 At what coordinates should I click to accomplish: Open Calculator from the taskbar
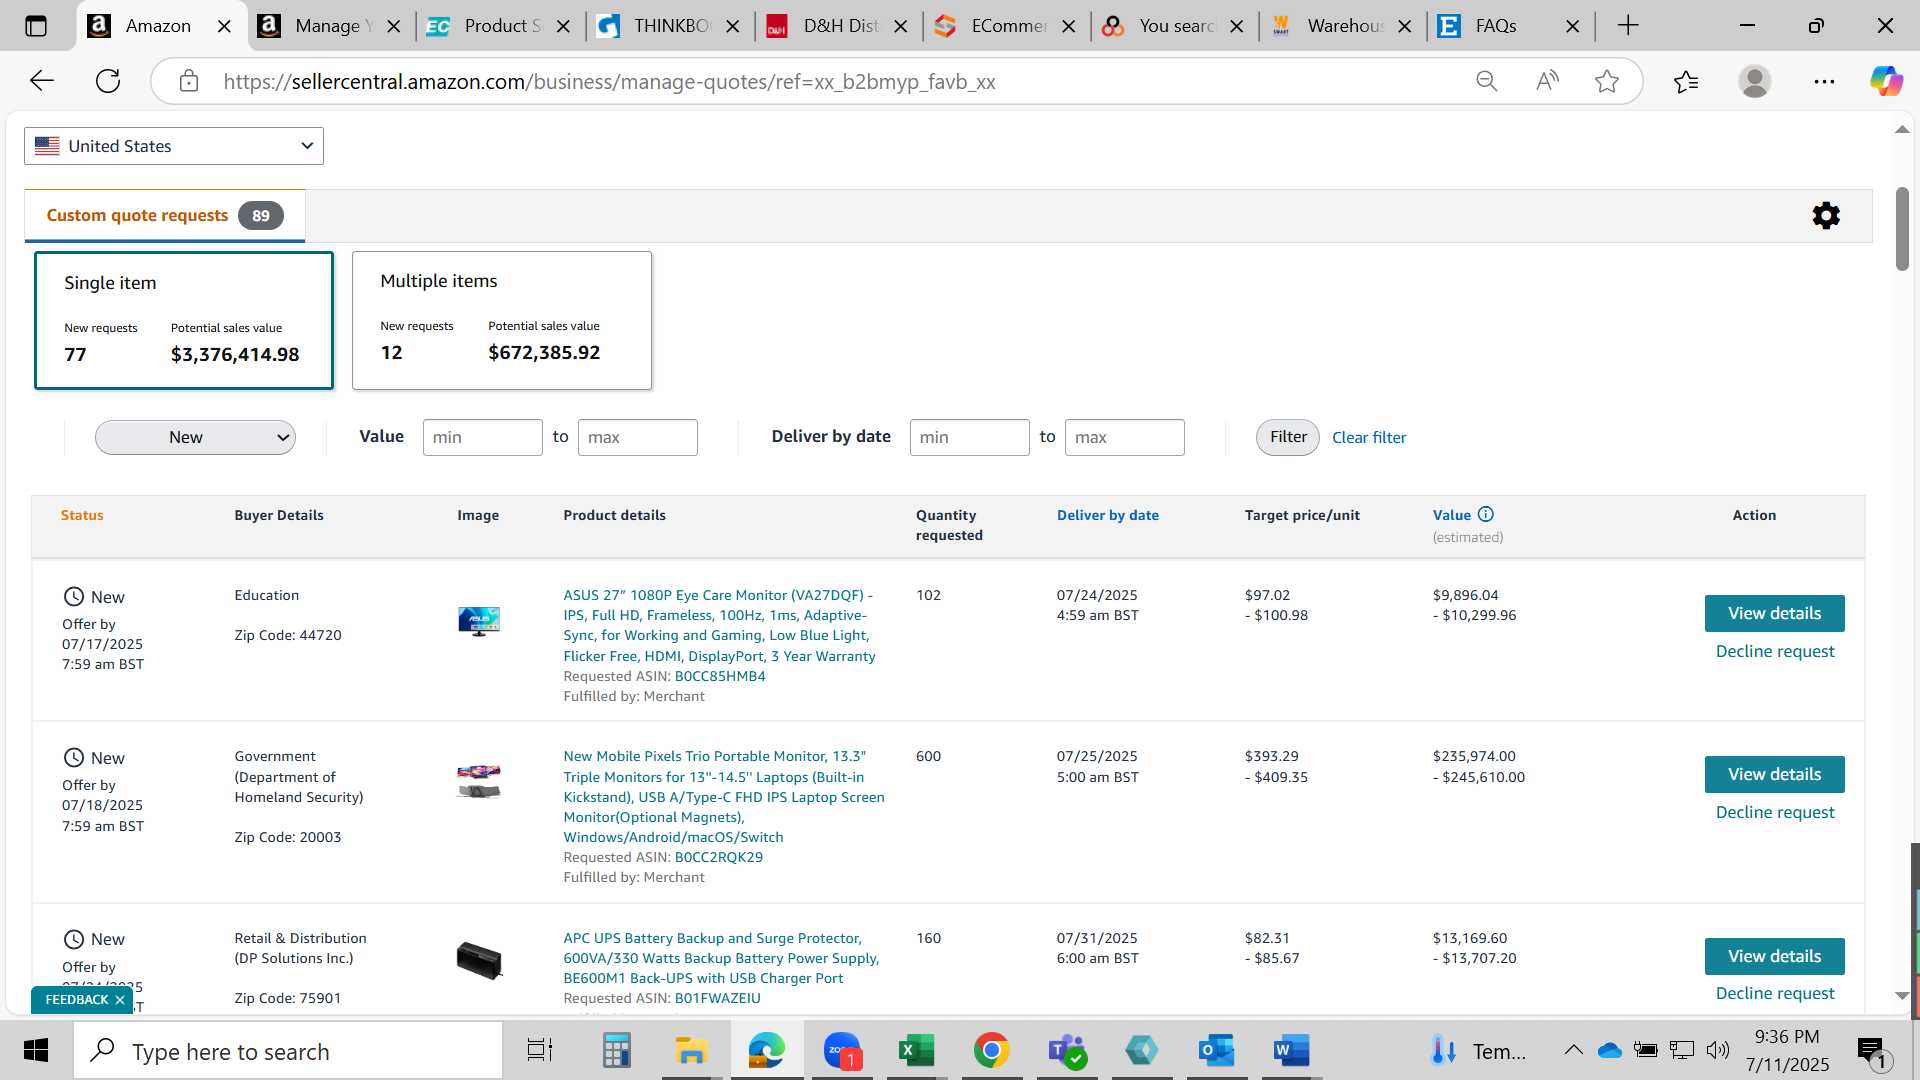(616, 1051)
